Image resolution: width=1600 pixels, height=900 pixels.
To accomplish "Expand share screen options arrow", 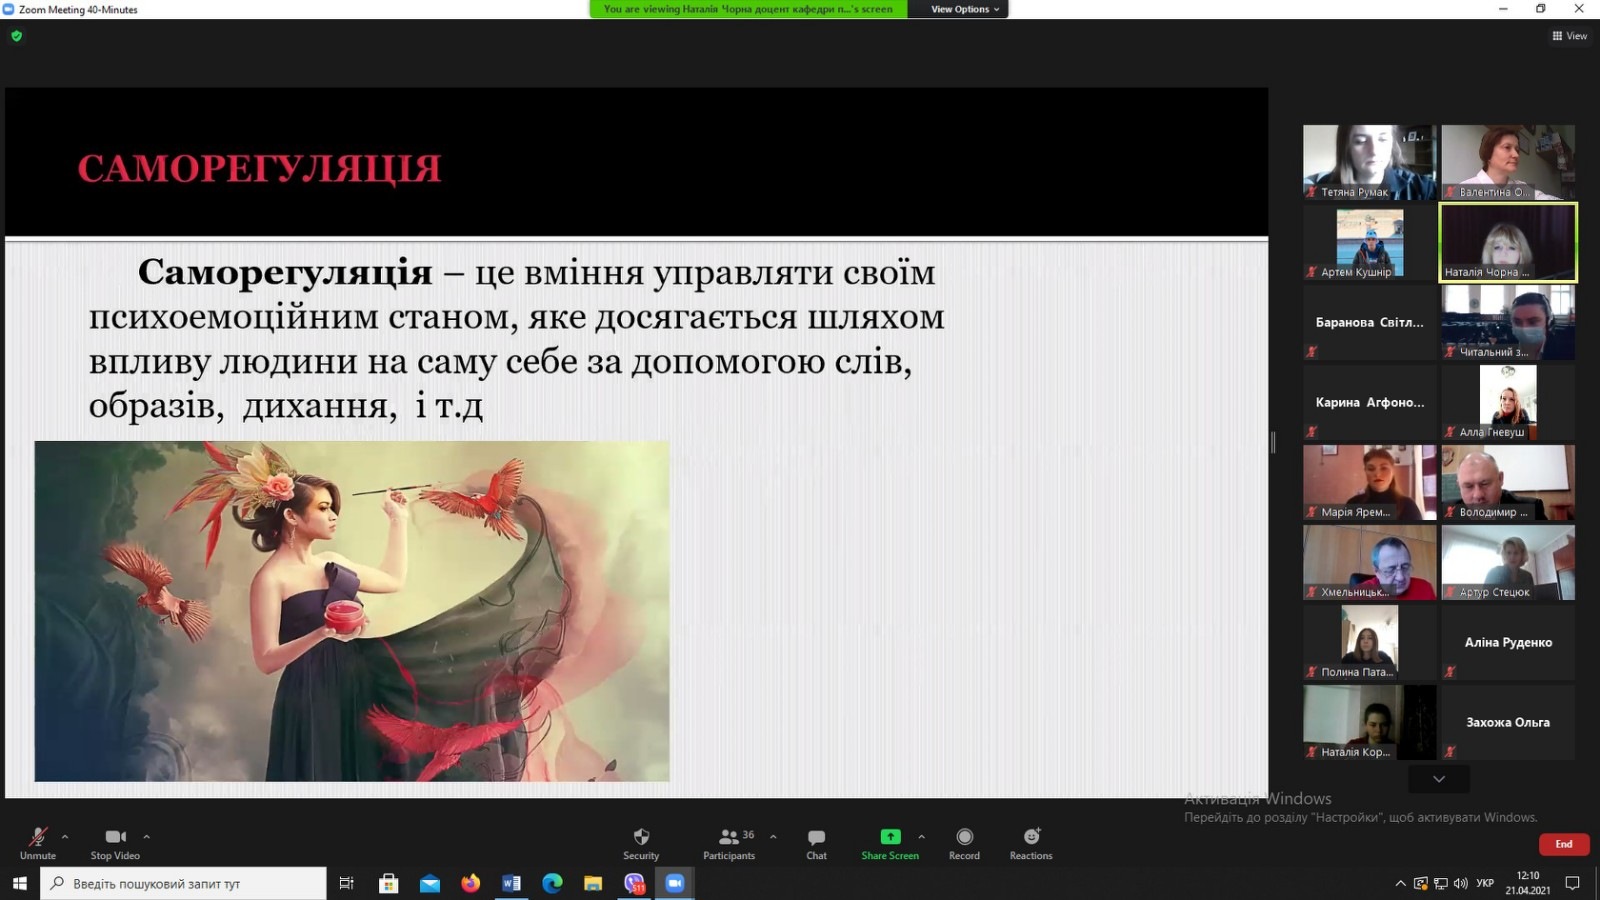I will click(x=921, y=836).
